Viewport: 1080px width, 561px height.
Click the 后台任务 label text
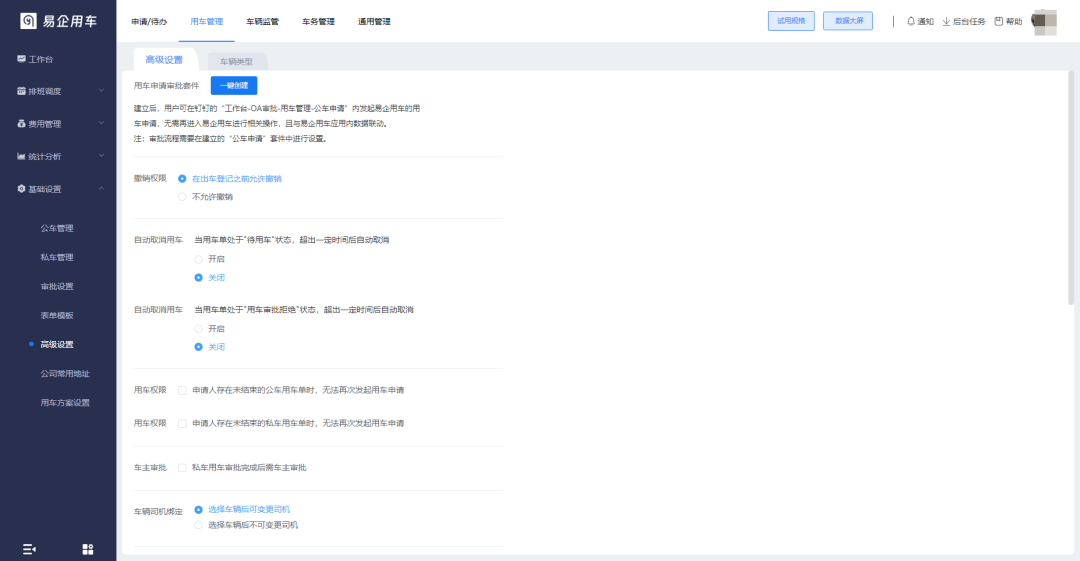(969, 21)
